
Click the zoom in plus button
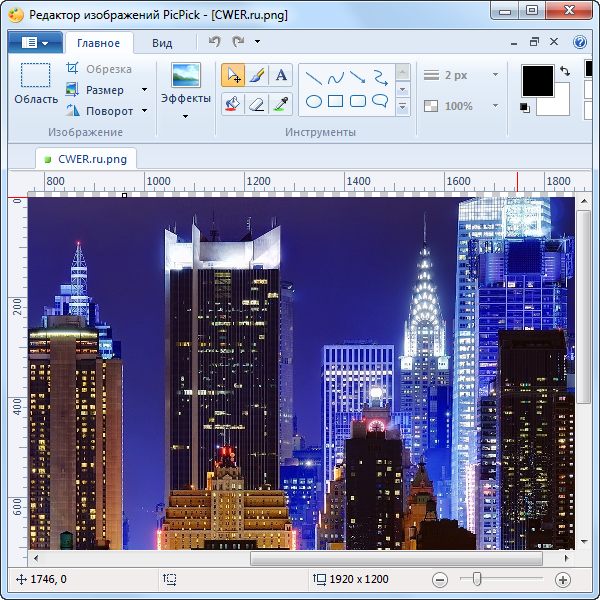coord(563,579)
